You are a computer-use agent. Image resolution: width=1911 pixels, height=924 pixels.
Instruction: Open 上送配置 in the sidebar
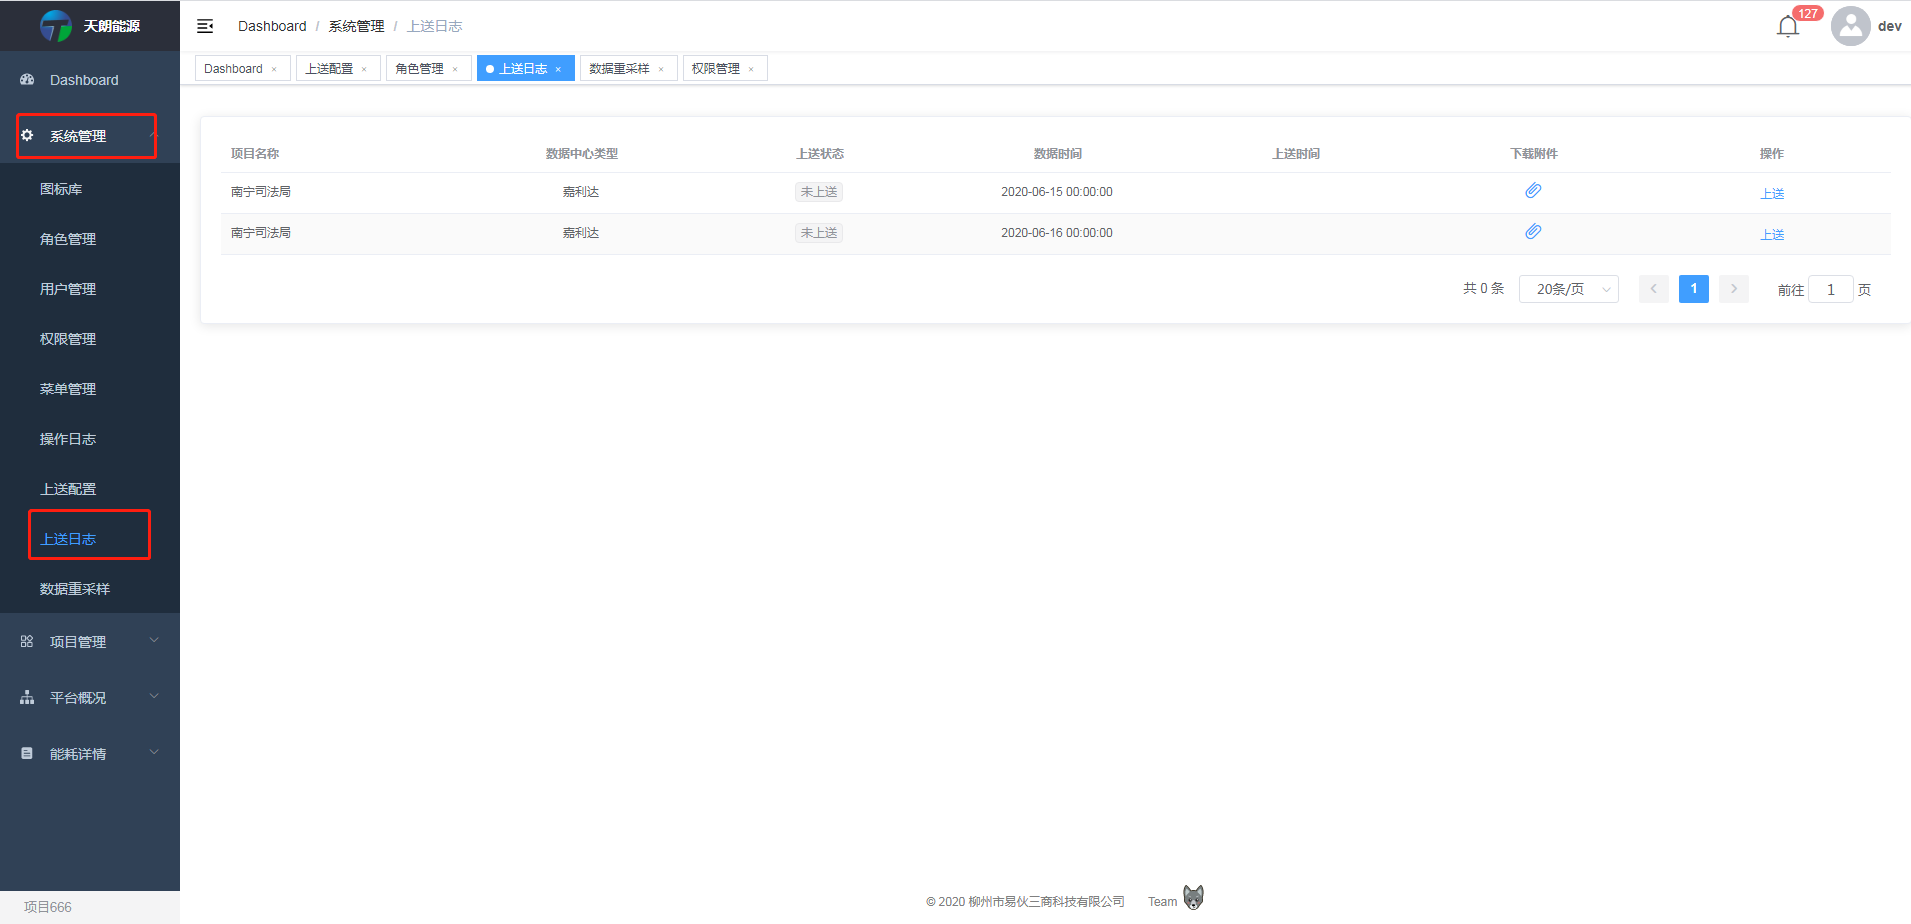tap(90, 489)
